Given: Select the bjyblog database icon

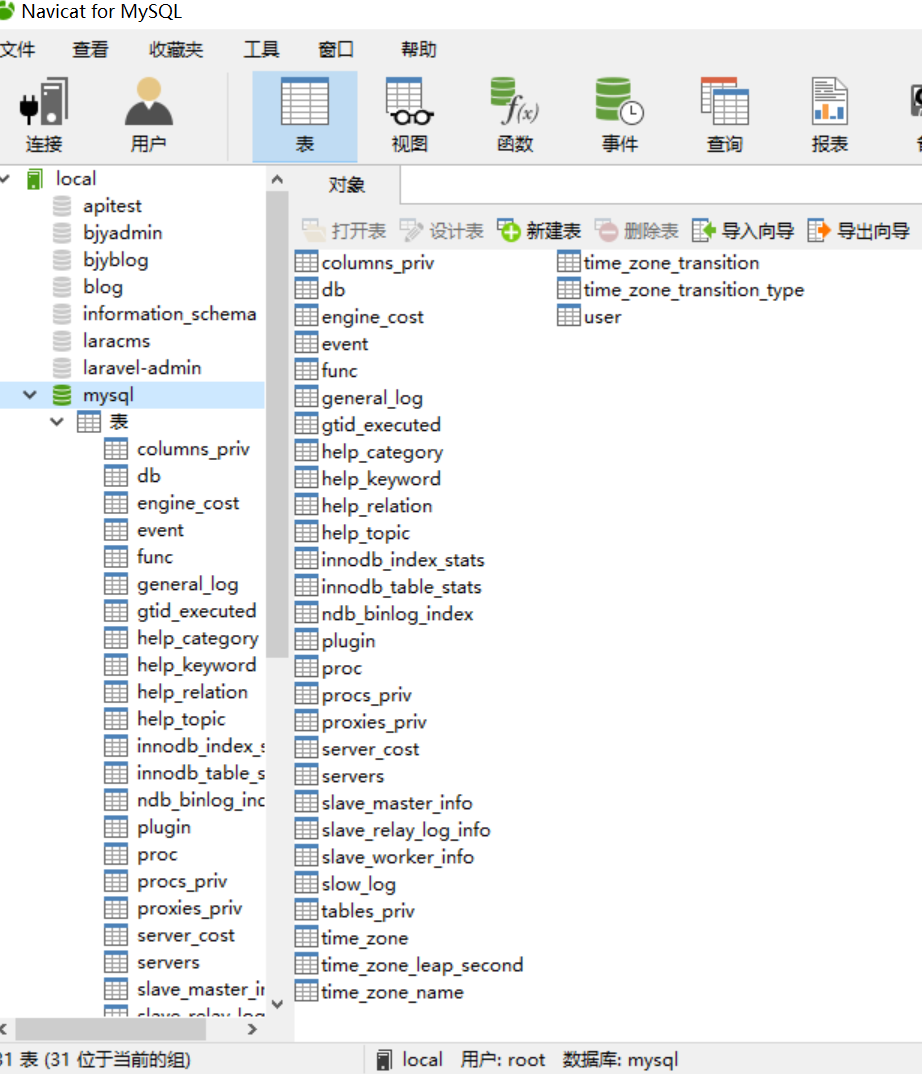Looking at the screenshot, I should (x=62, y=260).
